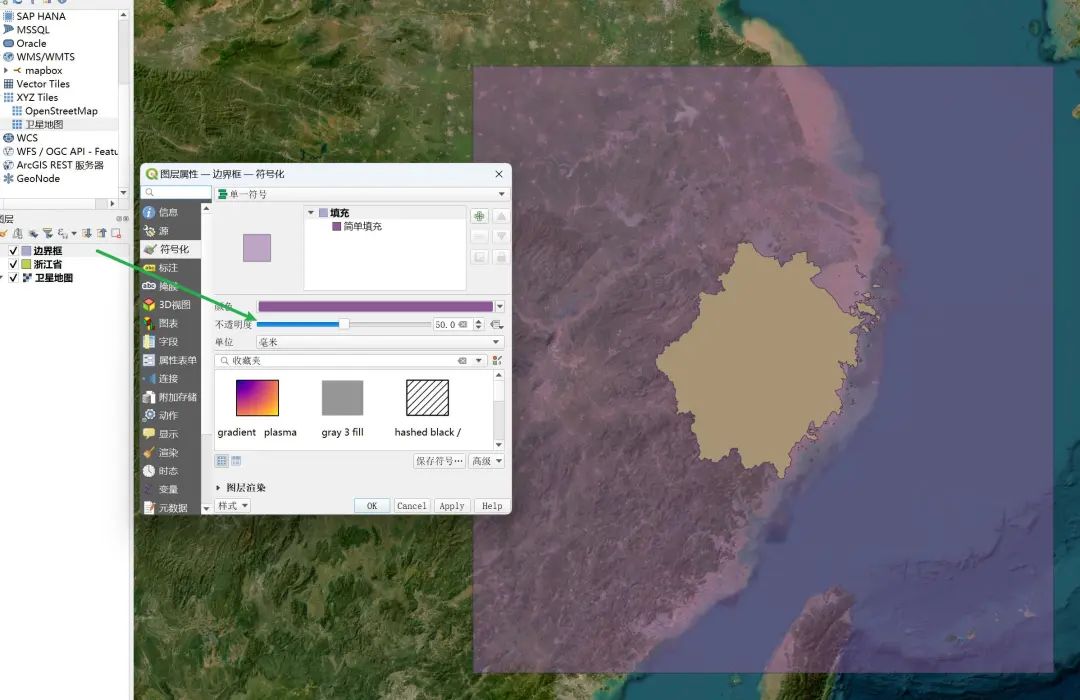This screenshot has width=1080, height=700.
Task: Remove a layer with the Layers panel delete icon
Action: (116, 233)
